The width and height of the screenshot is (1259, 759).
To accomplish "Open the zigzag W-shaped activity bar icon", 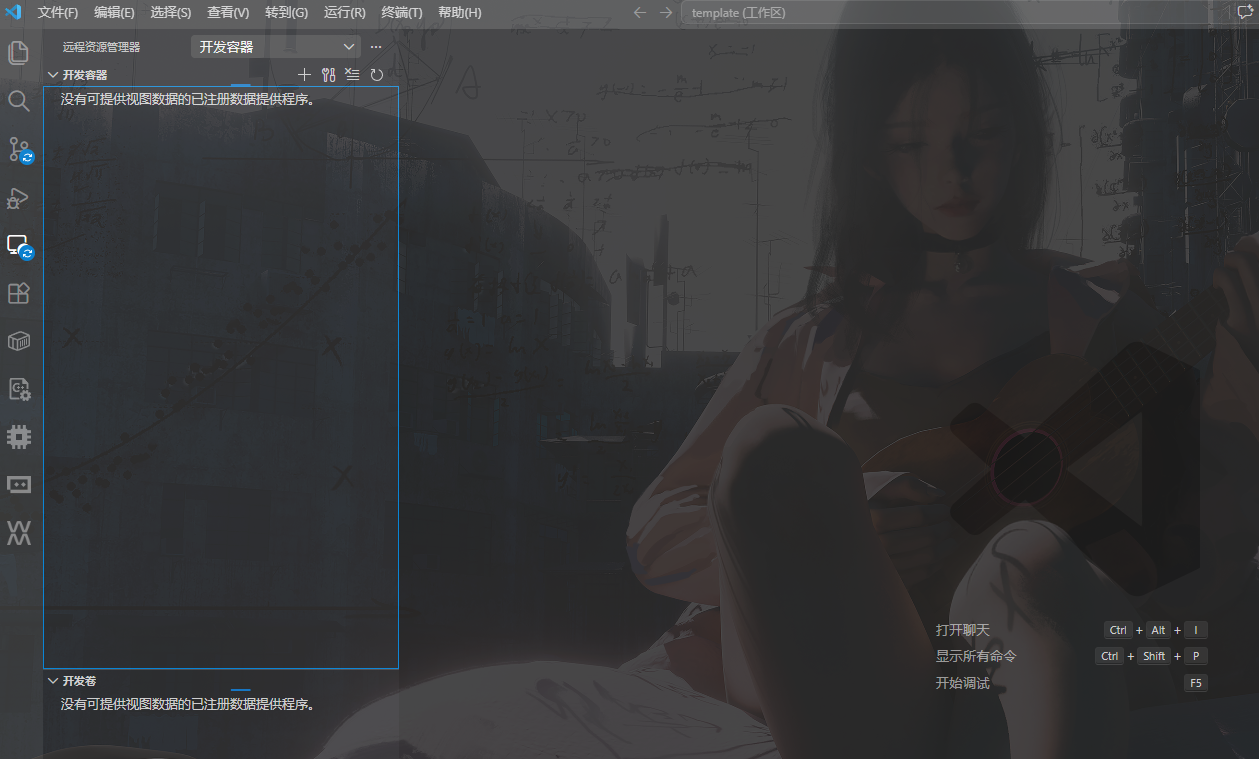I will (x=19, y=533).
